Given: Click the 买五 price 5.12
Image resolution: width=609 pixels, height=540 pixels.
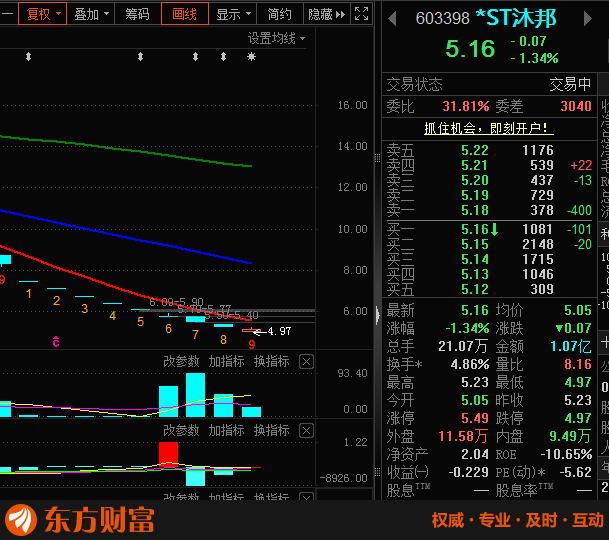Looking at the screenshot, I should click(x=475, y=289).
